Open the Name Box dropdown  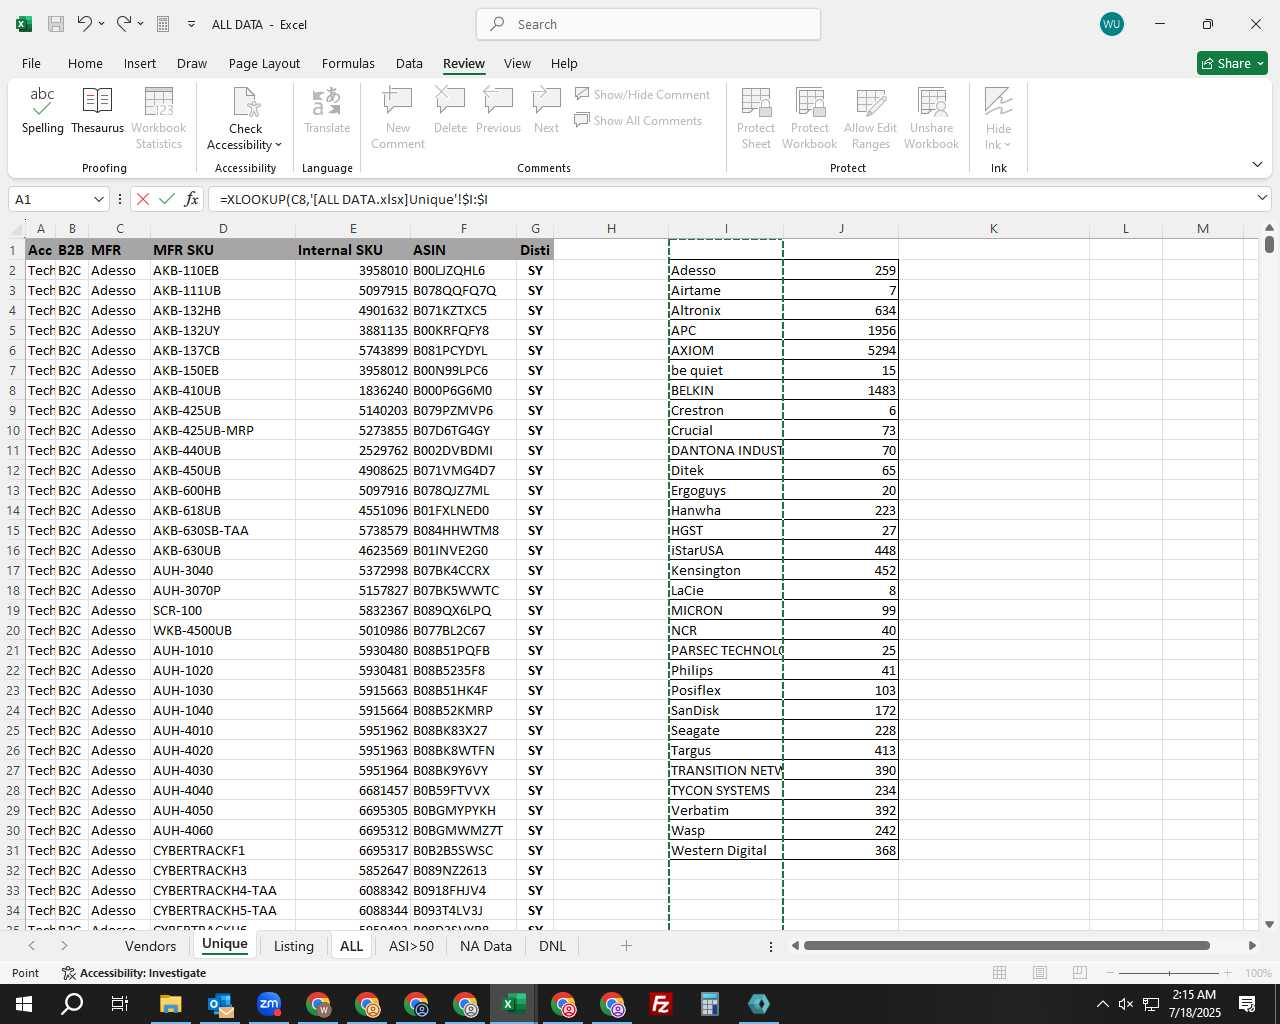click(98, 199)
